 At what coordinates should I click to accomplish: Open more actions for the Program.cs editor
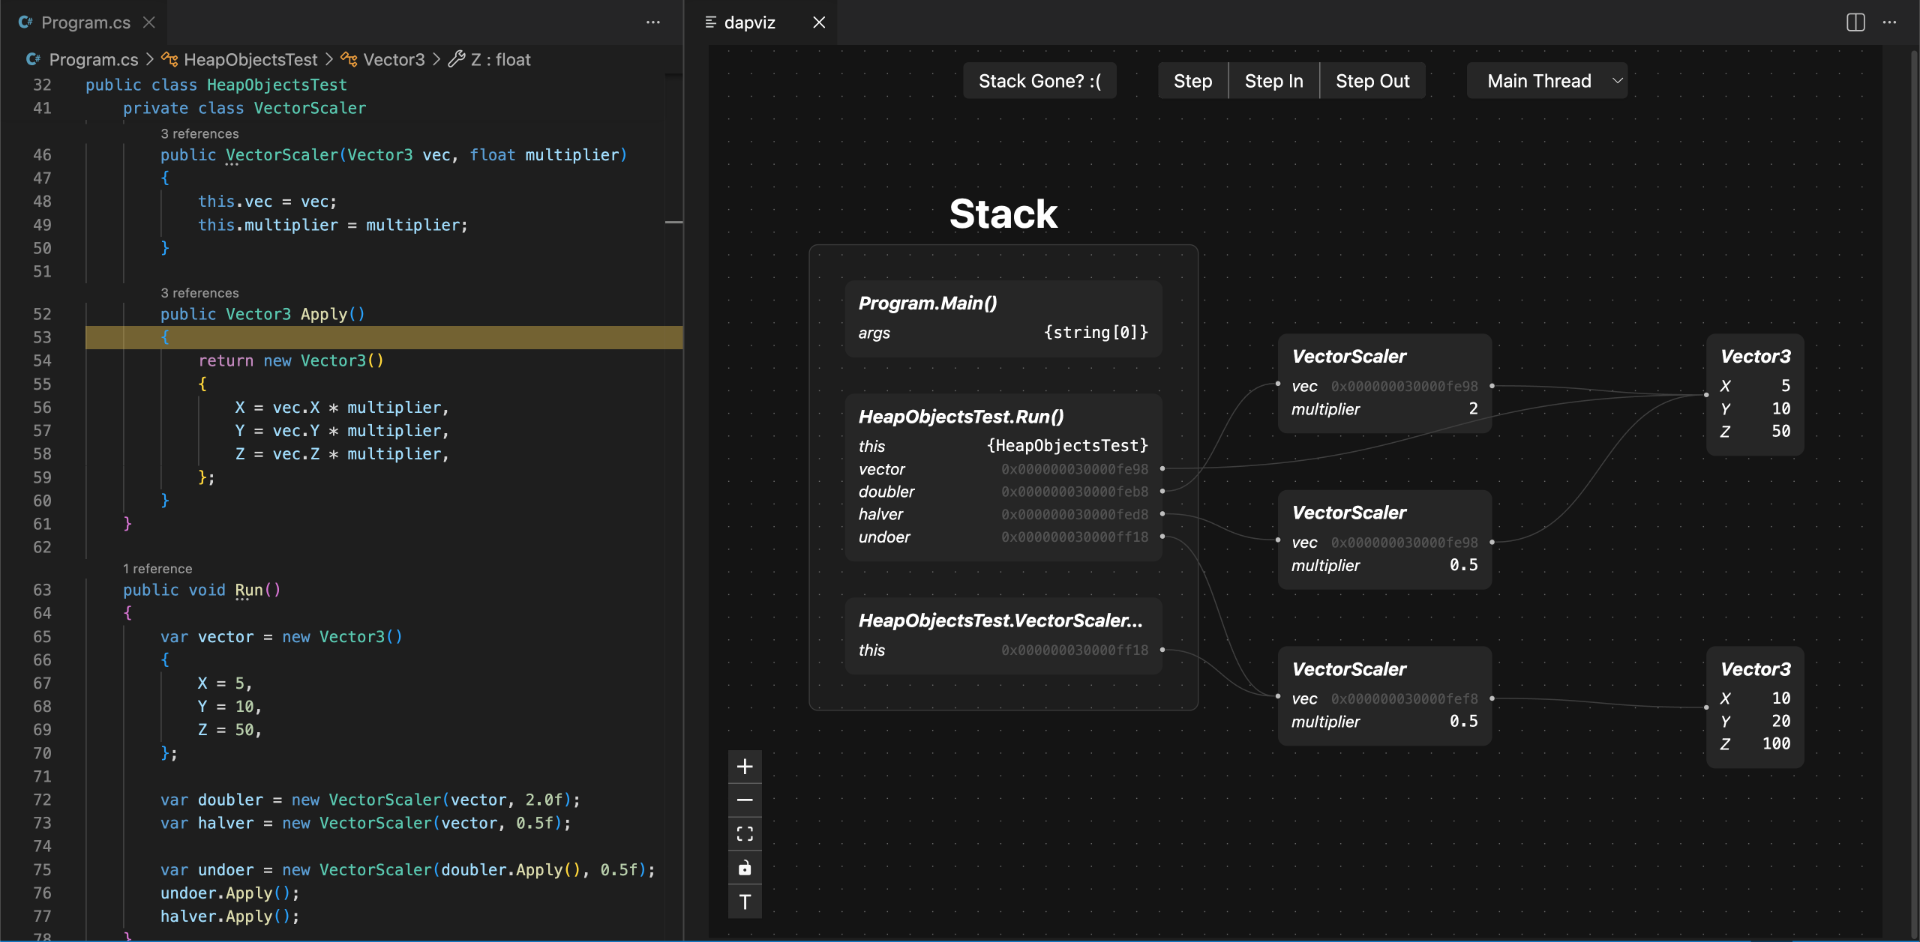653,22
